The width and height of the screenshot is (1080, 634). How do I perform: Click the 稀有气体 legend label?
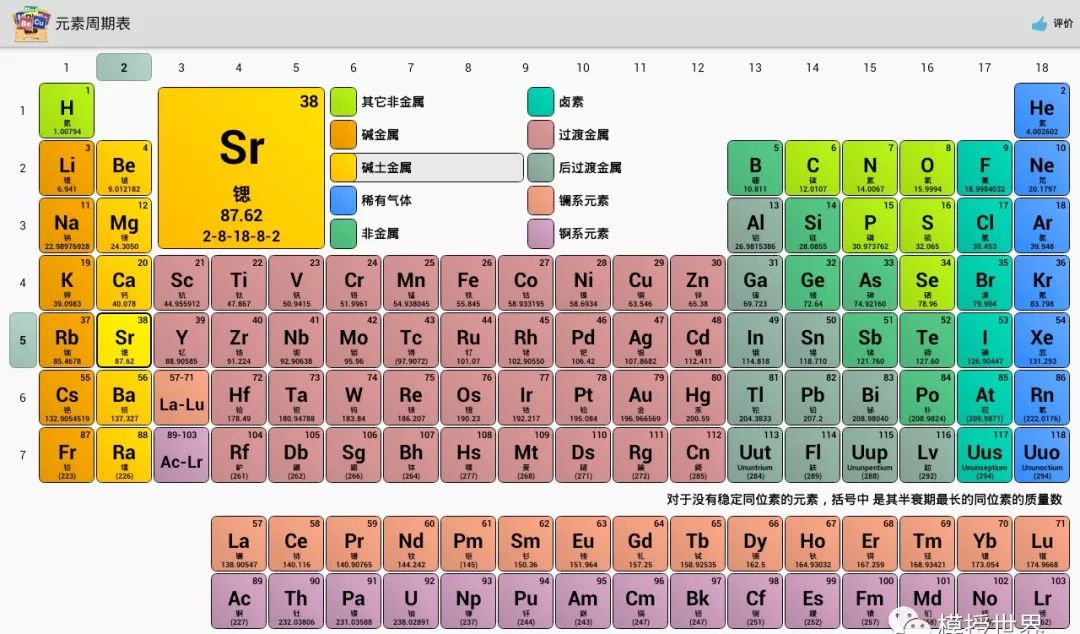[386, 200]
